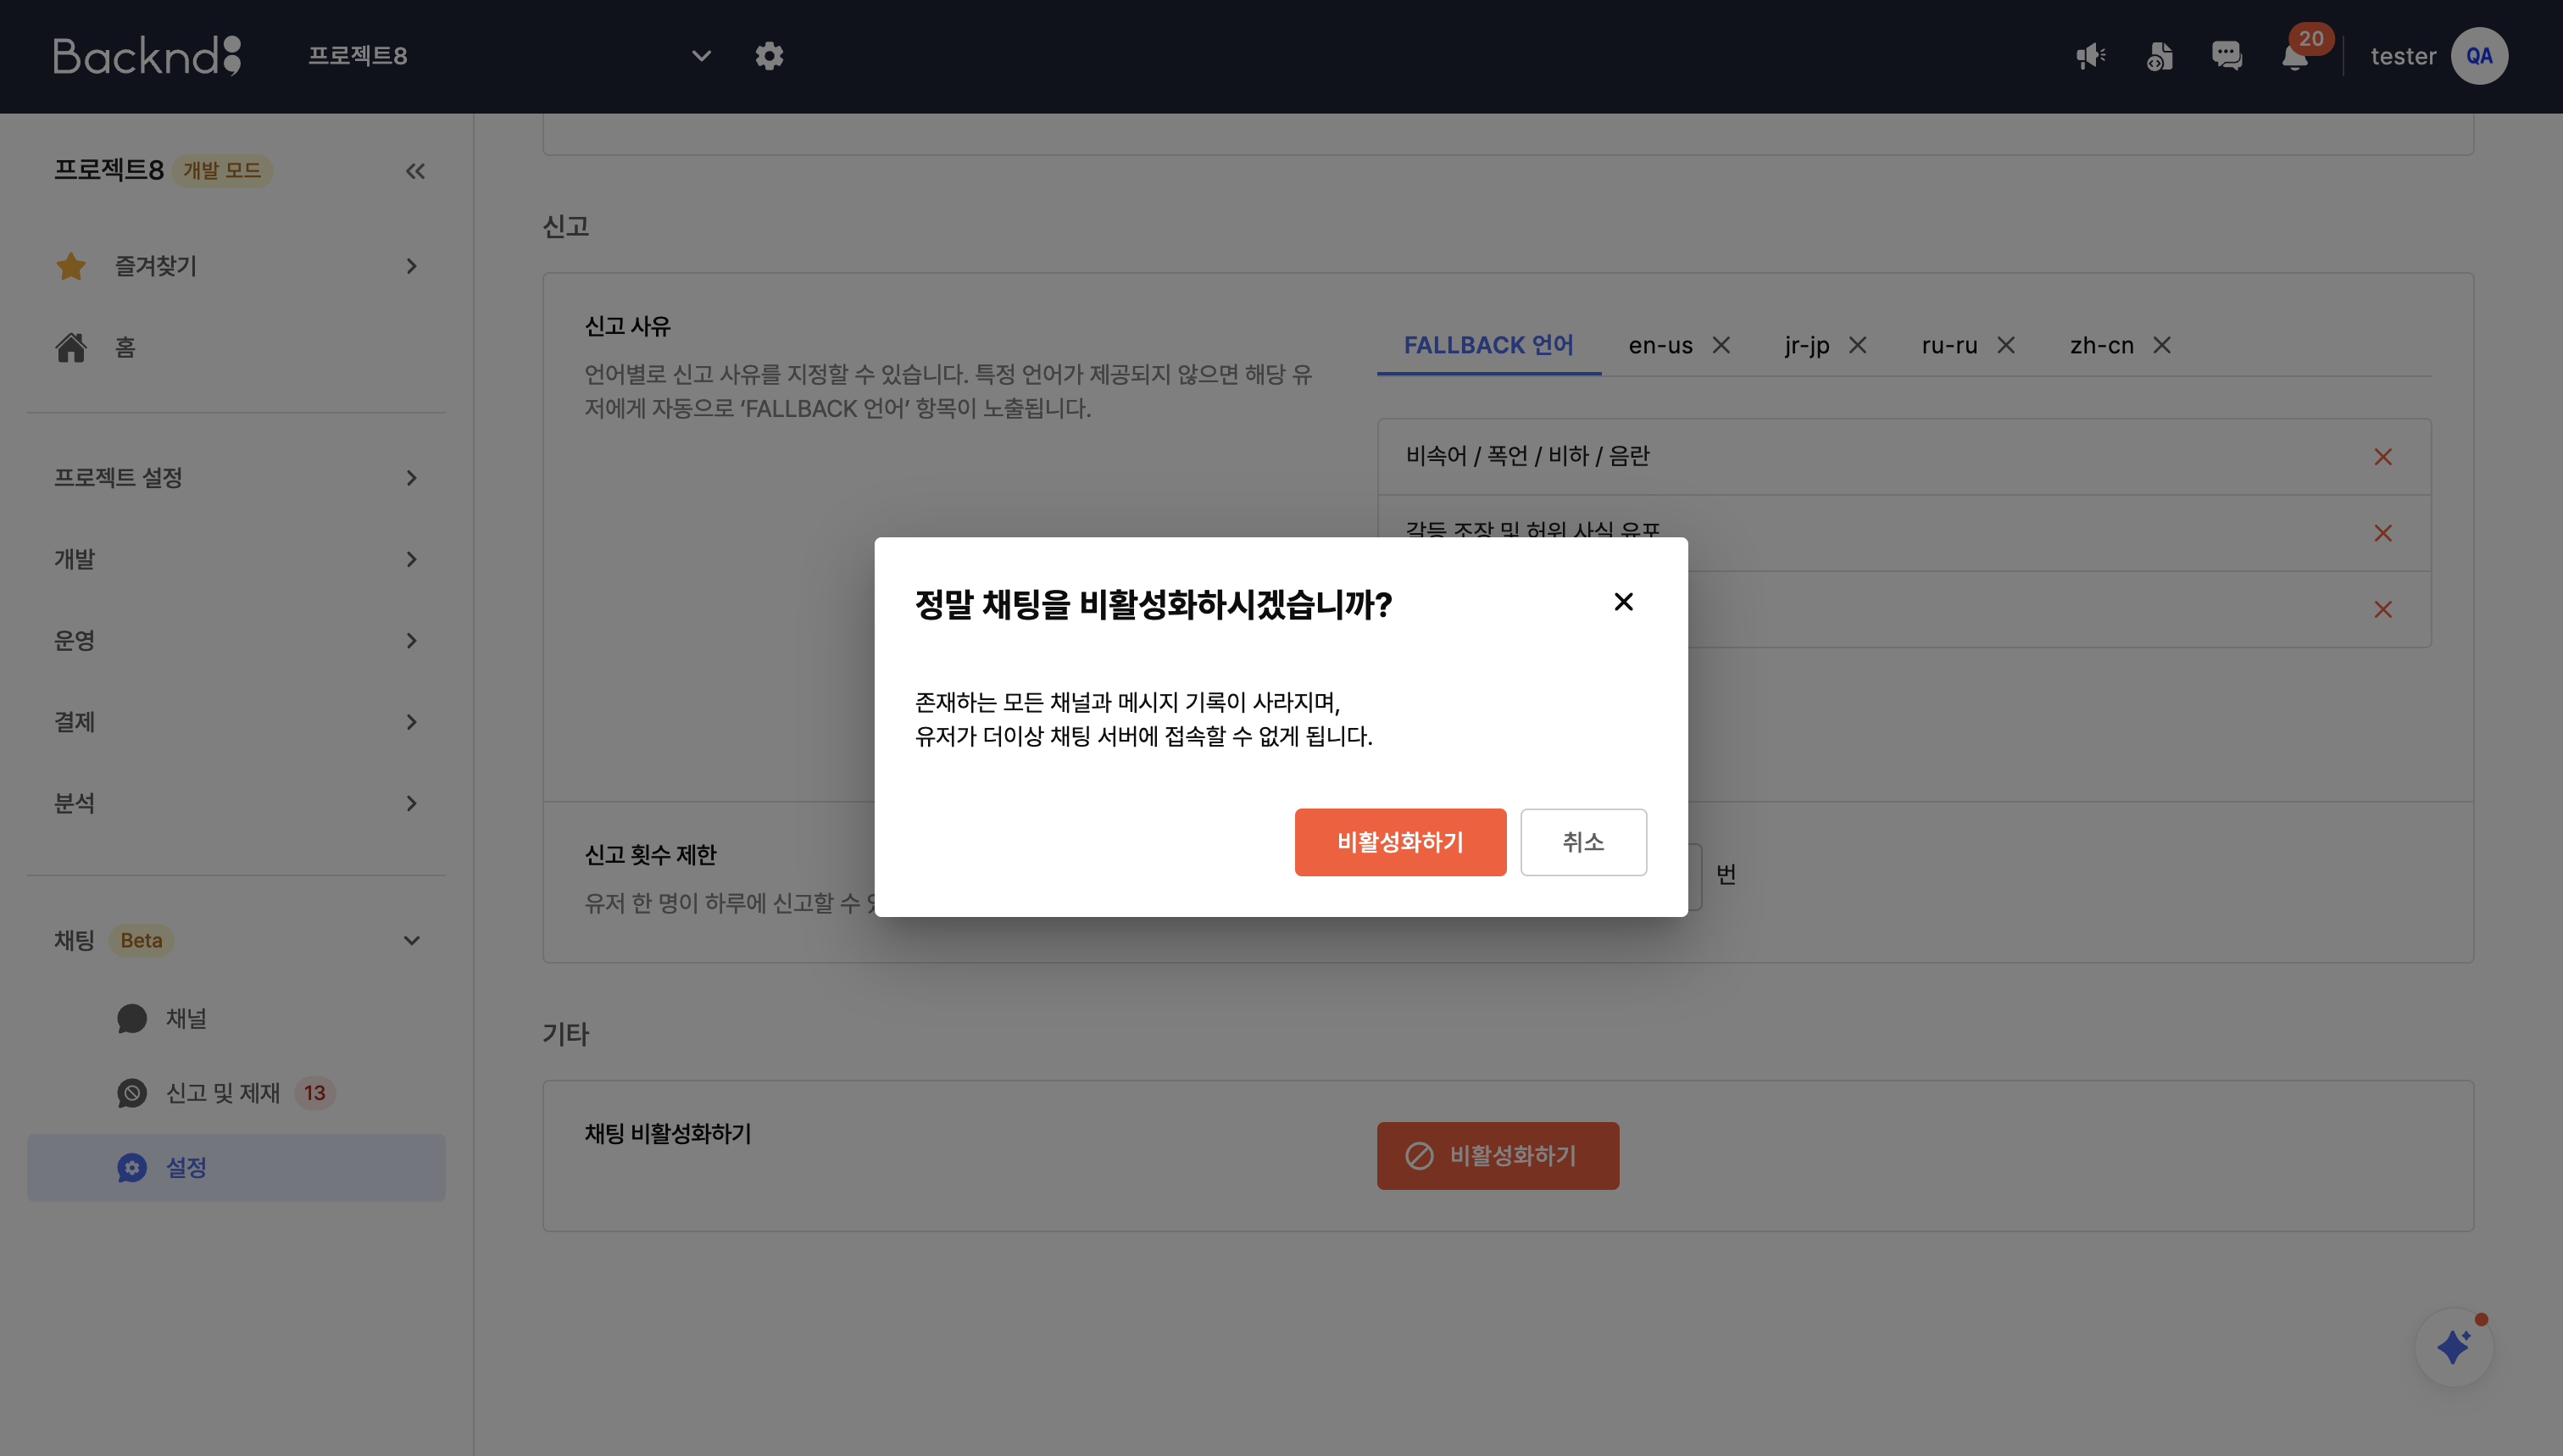Switch to the ru-ru tab
Viewport: 2563px width, 1456px height.
point(1949,345)
